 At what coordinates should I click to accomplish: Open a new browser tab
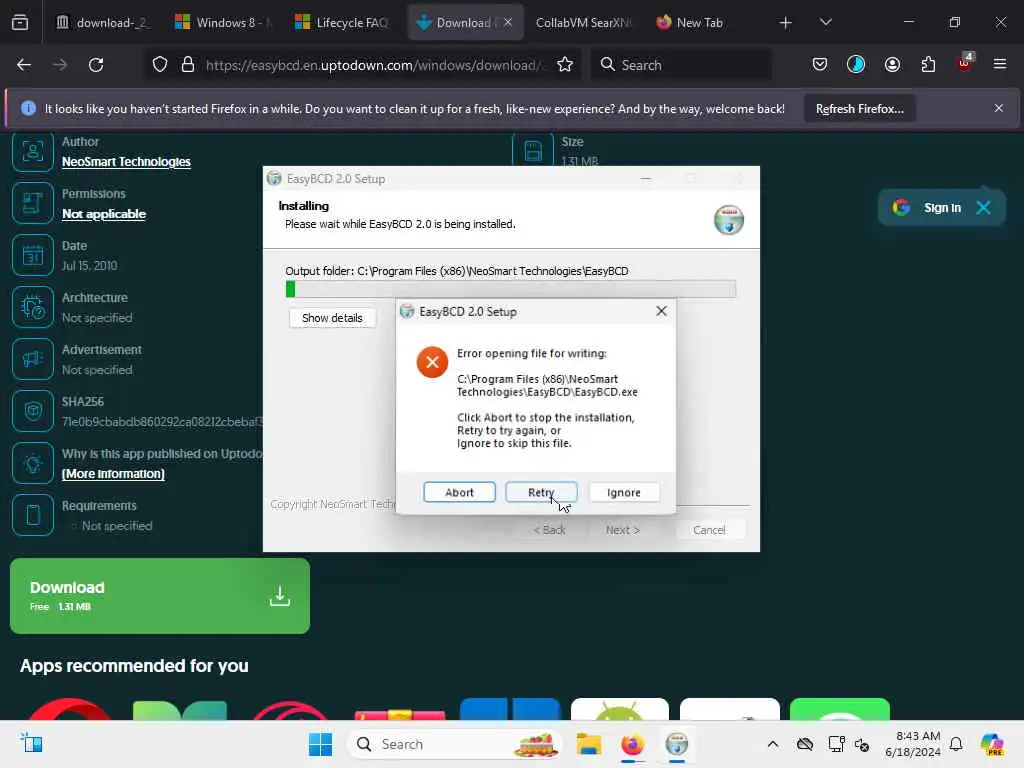click(785, 23)
